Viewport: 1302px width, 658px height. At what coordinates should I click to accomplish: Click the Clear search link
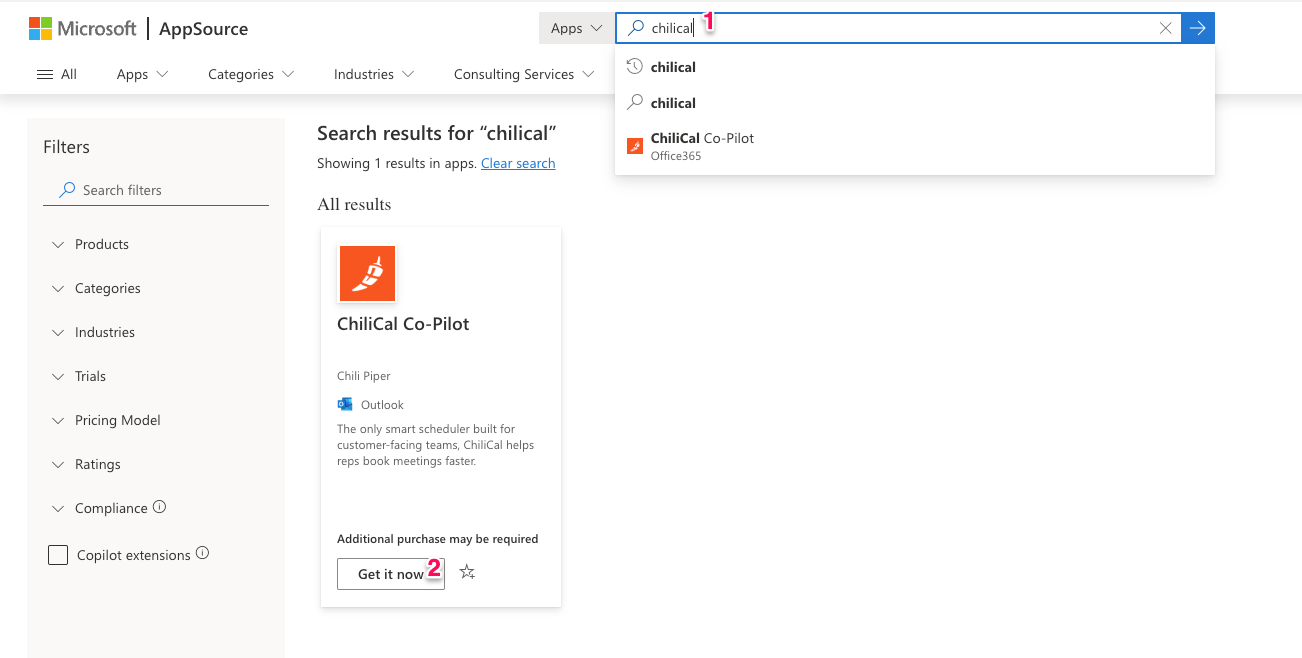[518, 163]
